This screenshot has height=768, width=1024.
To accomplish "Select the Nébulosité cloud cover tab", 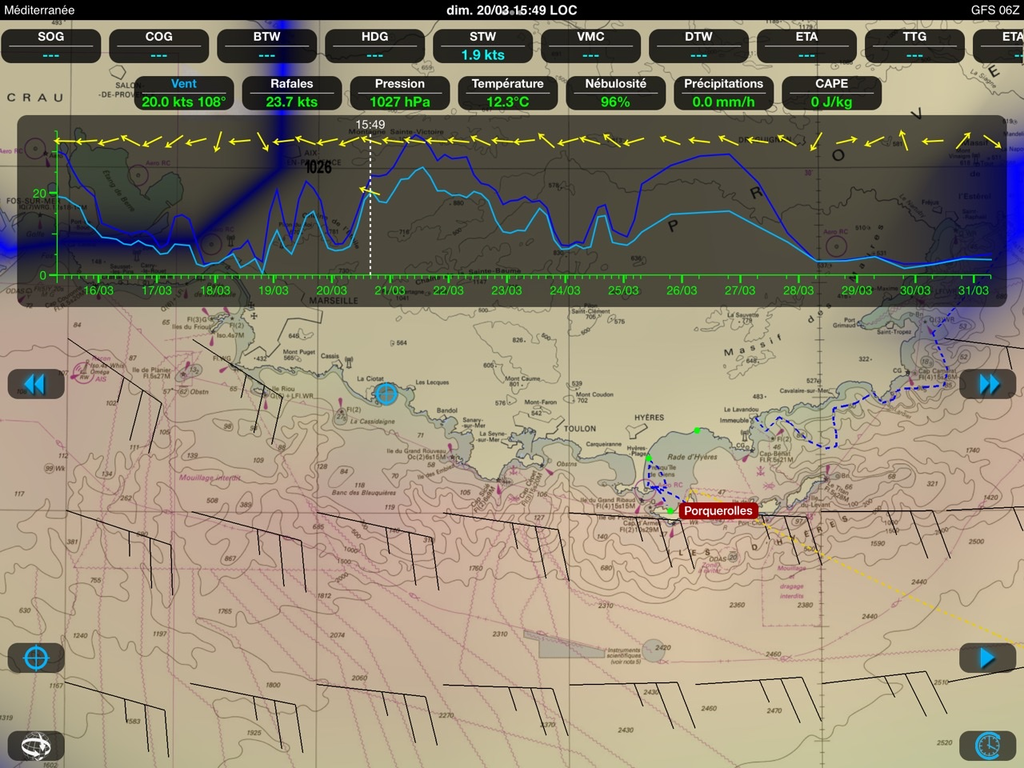I will click(x=615, y=93).
